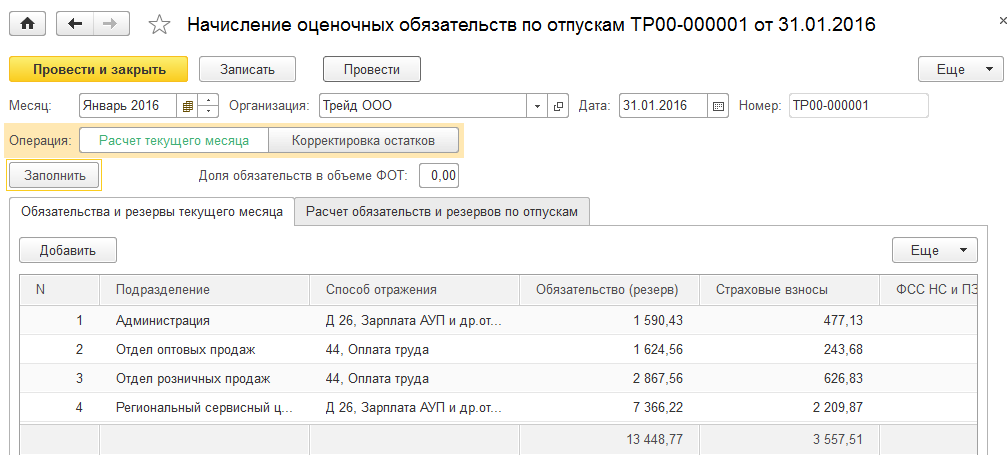Select the Обязательства и резервы текущего месяца tab
The image size is (1008, 455).
coord(152,212)
